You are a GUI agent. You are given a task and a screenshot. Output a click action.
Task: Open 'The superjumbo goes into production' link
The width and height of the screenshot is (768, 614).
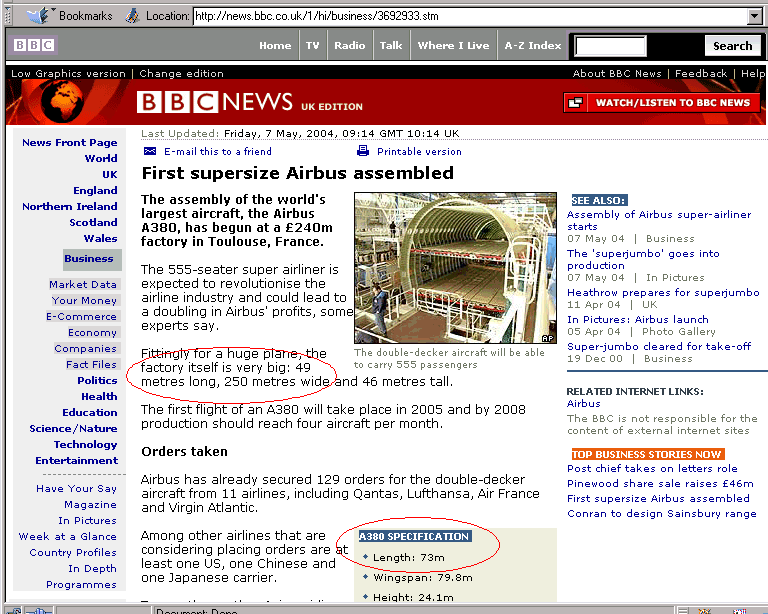643,260
